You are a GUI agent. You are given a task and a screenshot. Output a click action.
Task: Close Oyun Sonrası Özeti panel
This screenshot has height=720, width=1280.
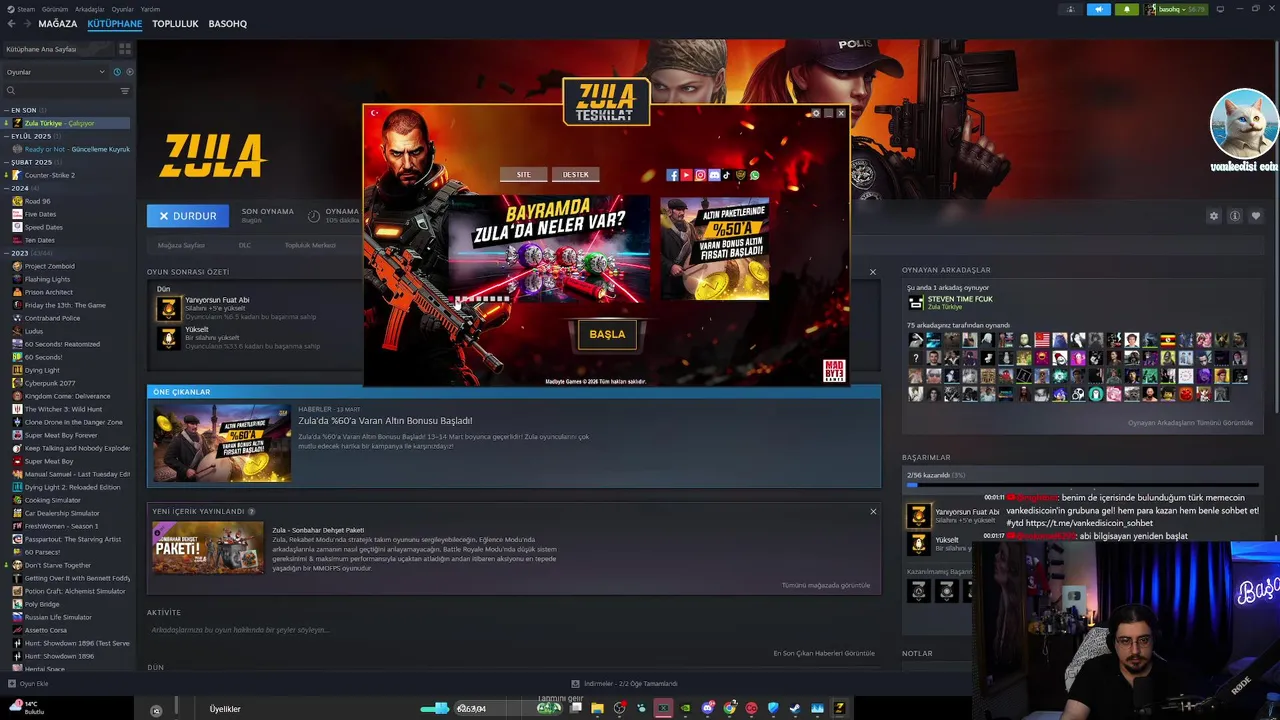(x=873, y=272)
